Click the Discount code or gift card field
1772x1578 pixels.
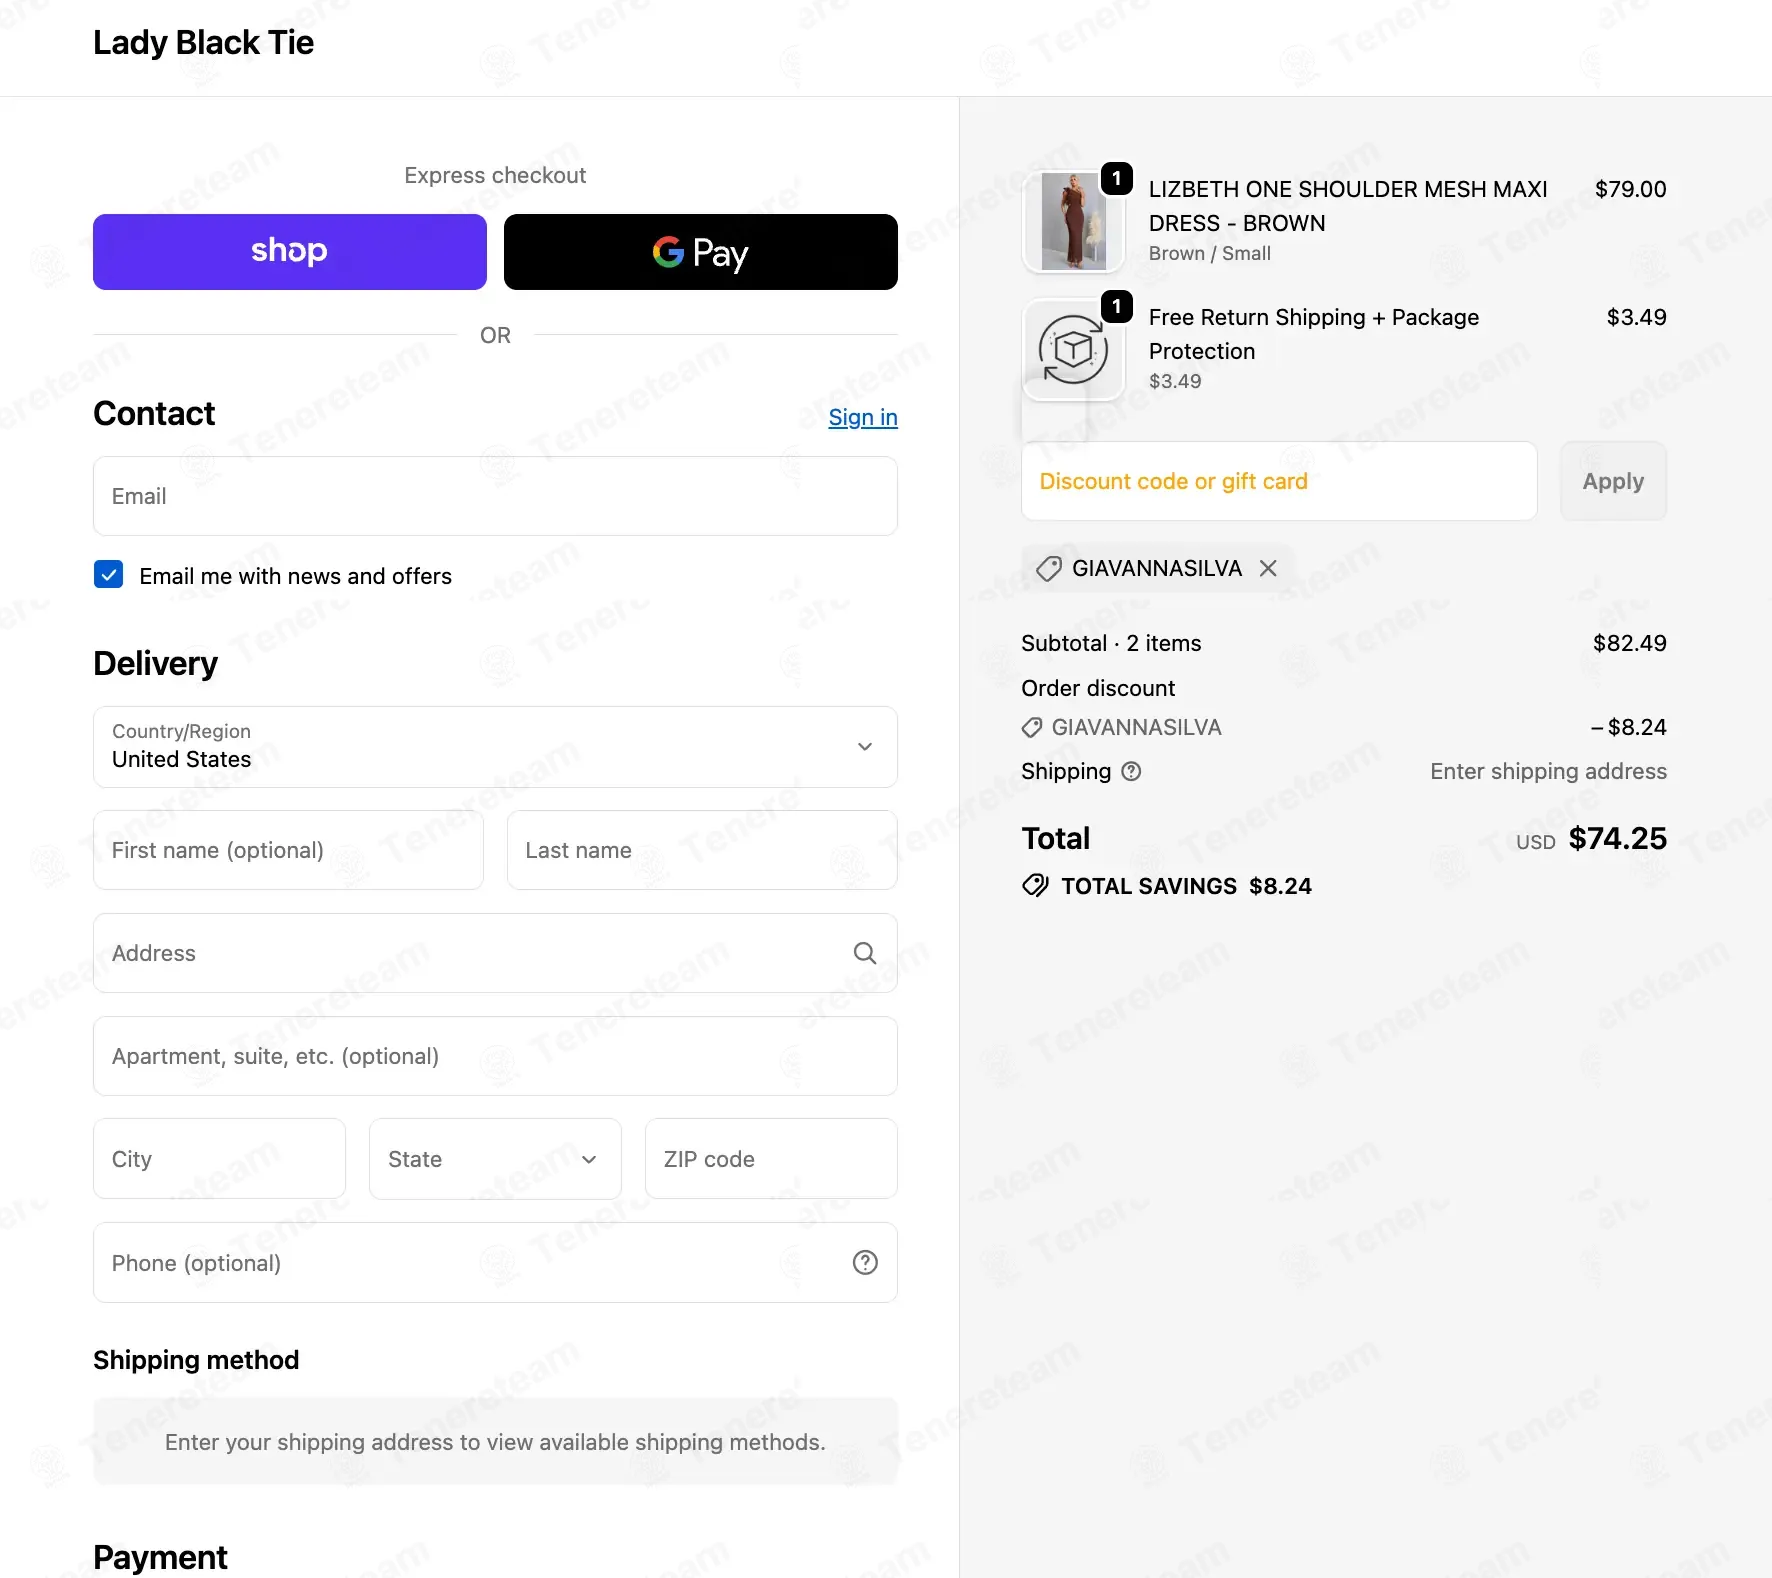1278,481
